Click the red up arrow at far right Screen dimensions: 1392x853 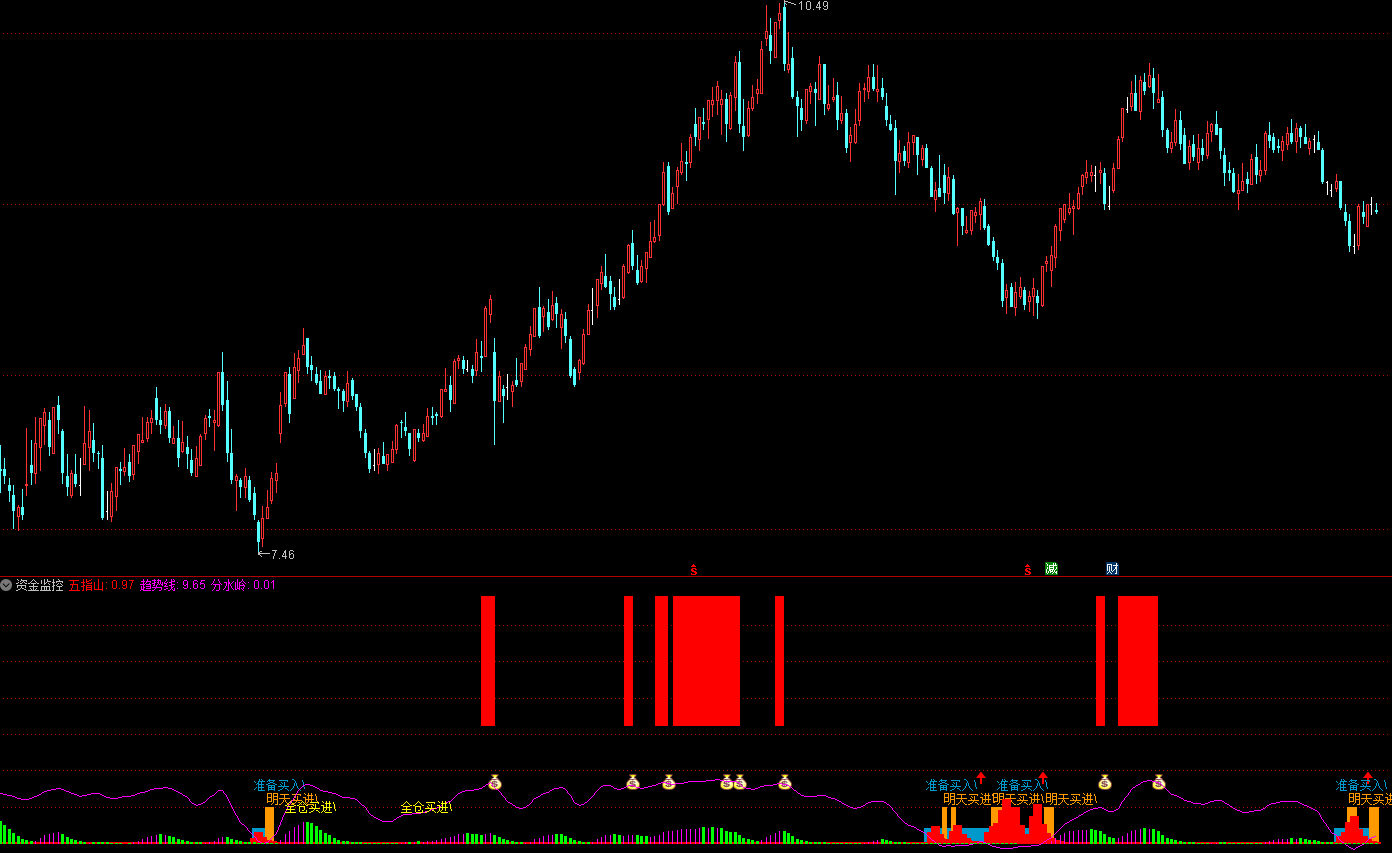1368,776
